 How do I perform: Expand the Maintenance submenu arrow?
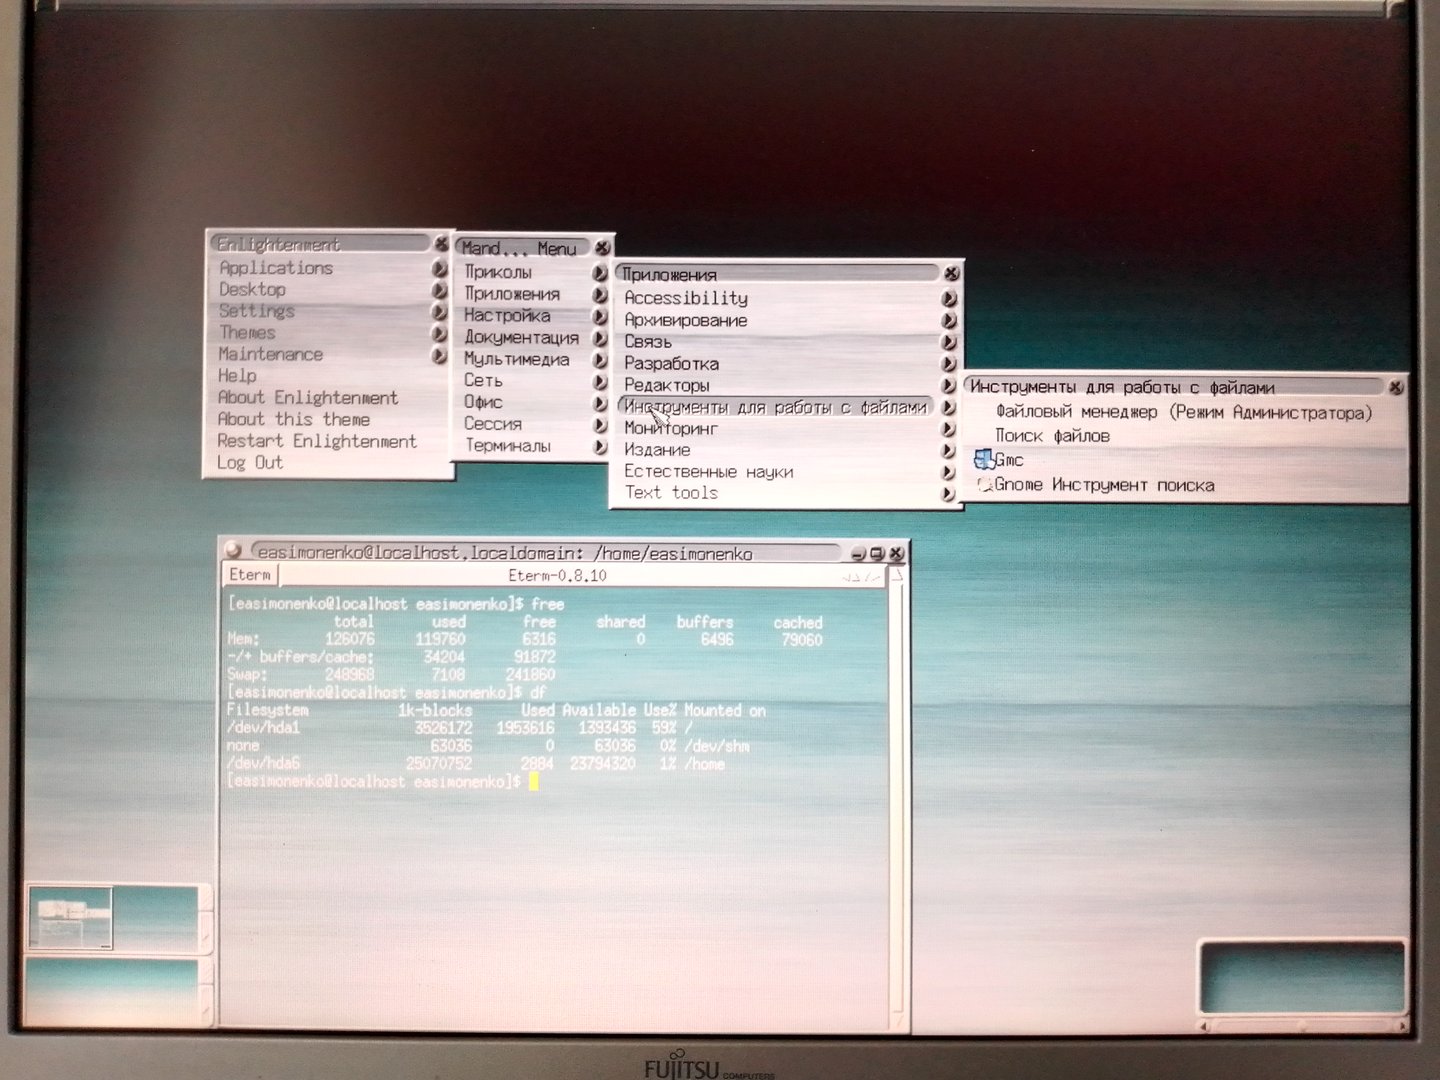(439, 355)
